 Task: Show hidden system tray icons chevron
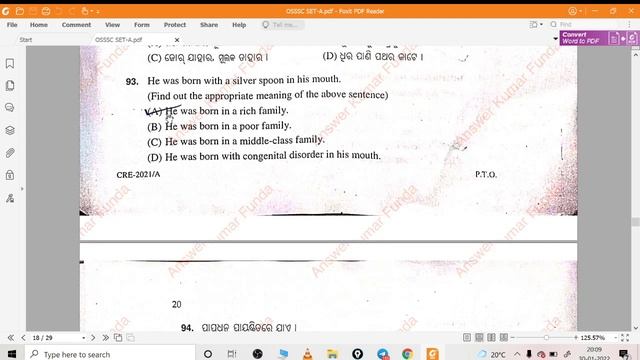[x=517, y=354]
